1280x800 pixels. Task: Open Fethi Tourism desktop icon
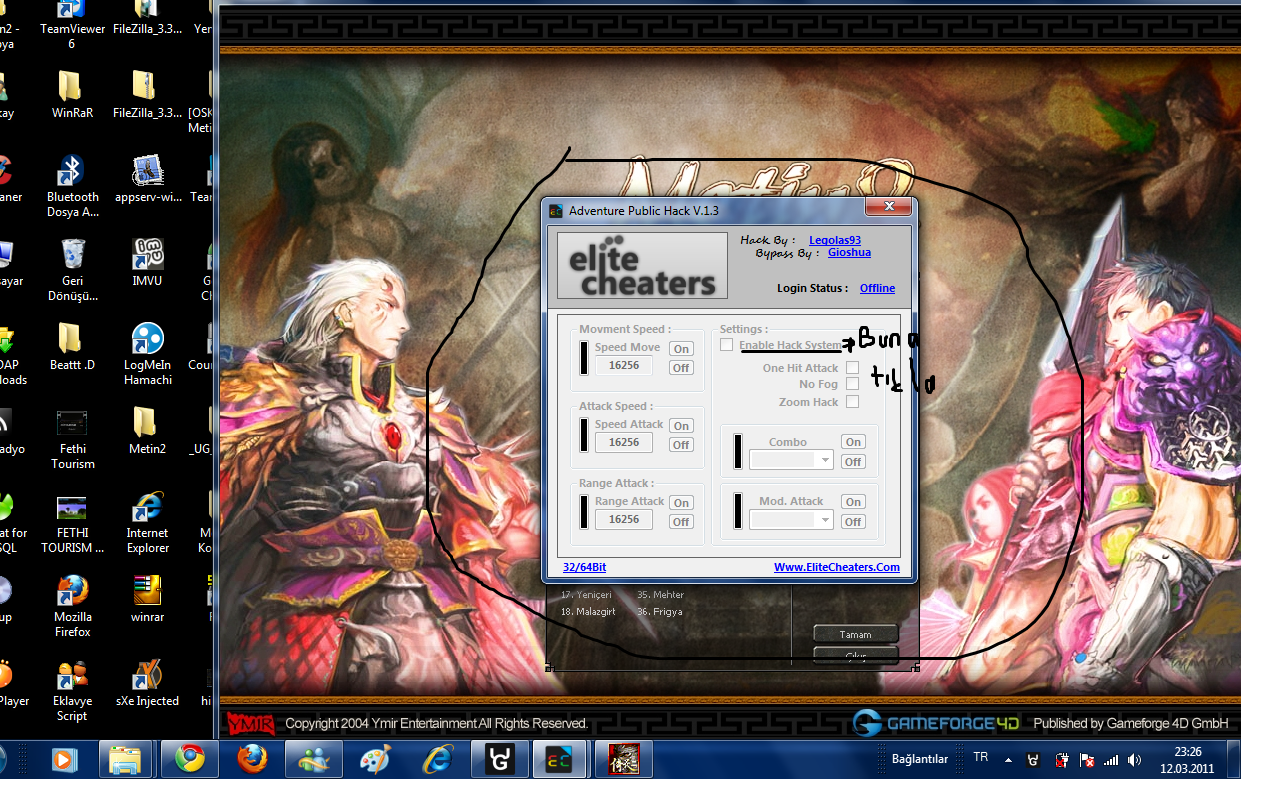pos(72,438)
